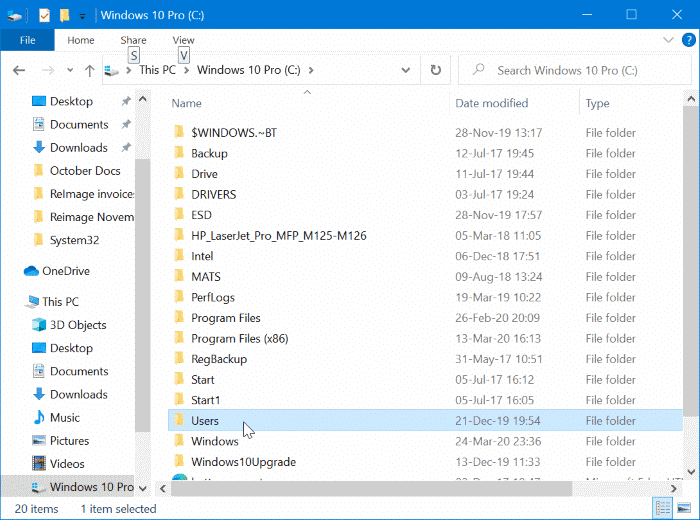This screenshot has width=700, height=520.
Task: Switch to Details view layout icon
Action: pyautogui.click(x=663, y=508)
